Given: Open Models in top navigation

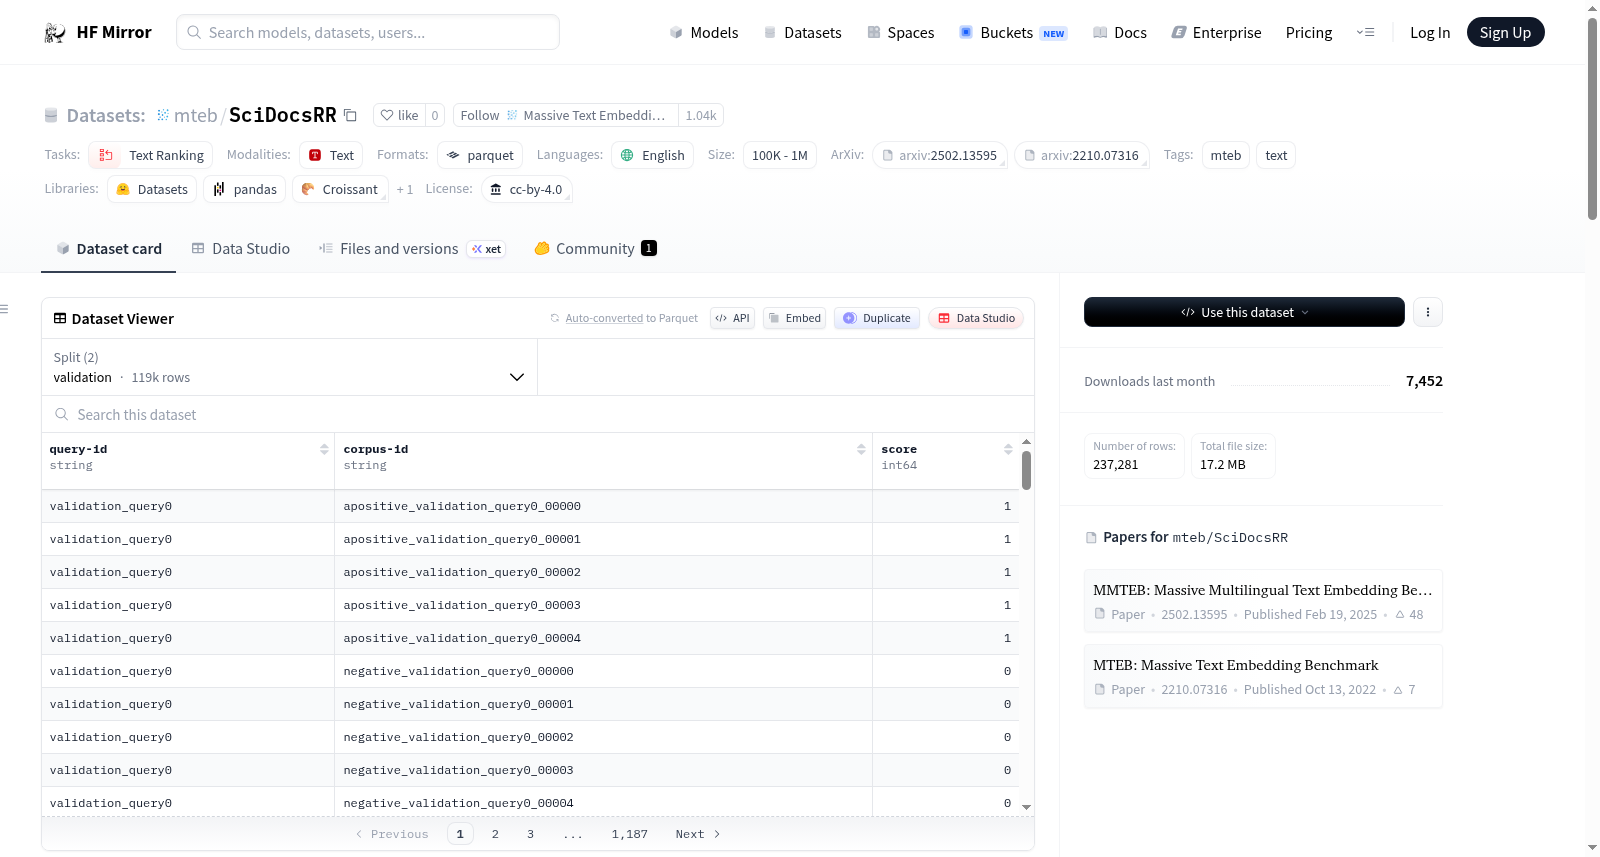Looking at the screenshot, I should 704,33.
